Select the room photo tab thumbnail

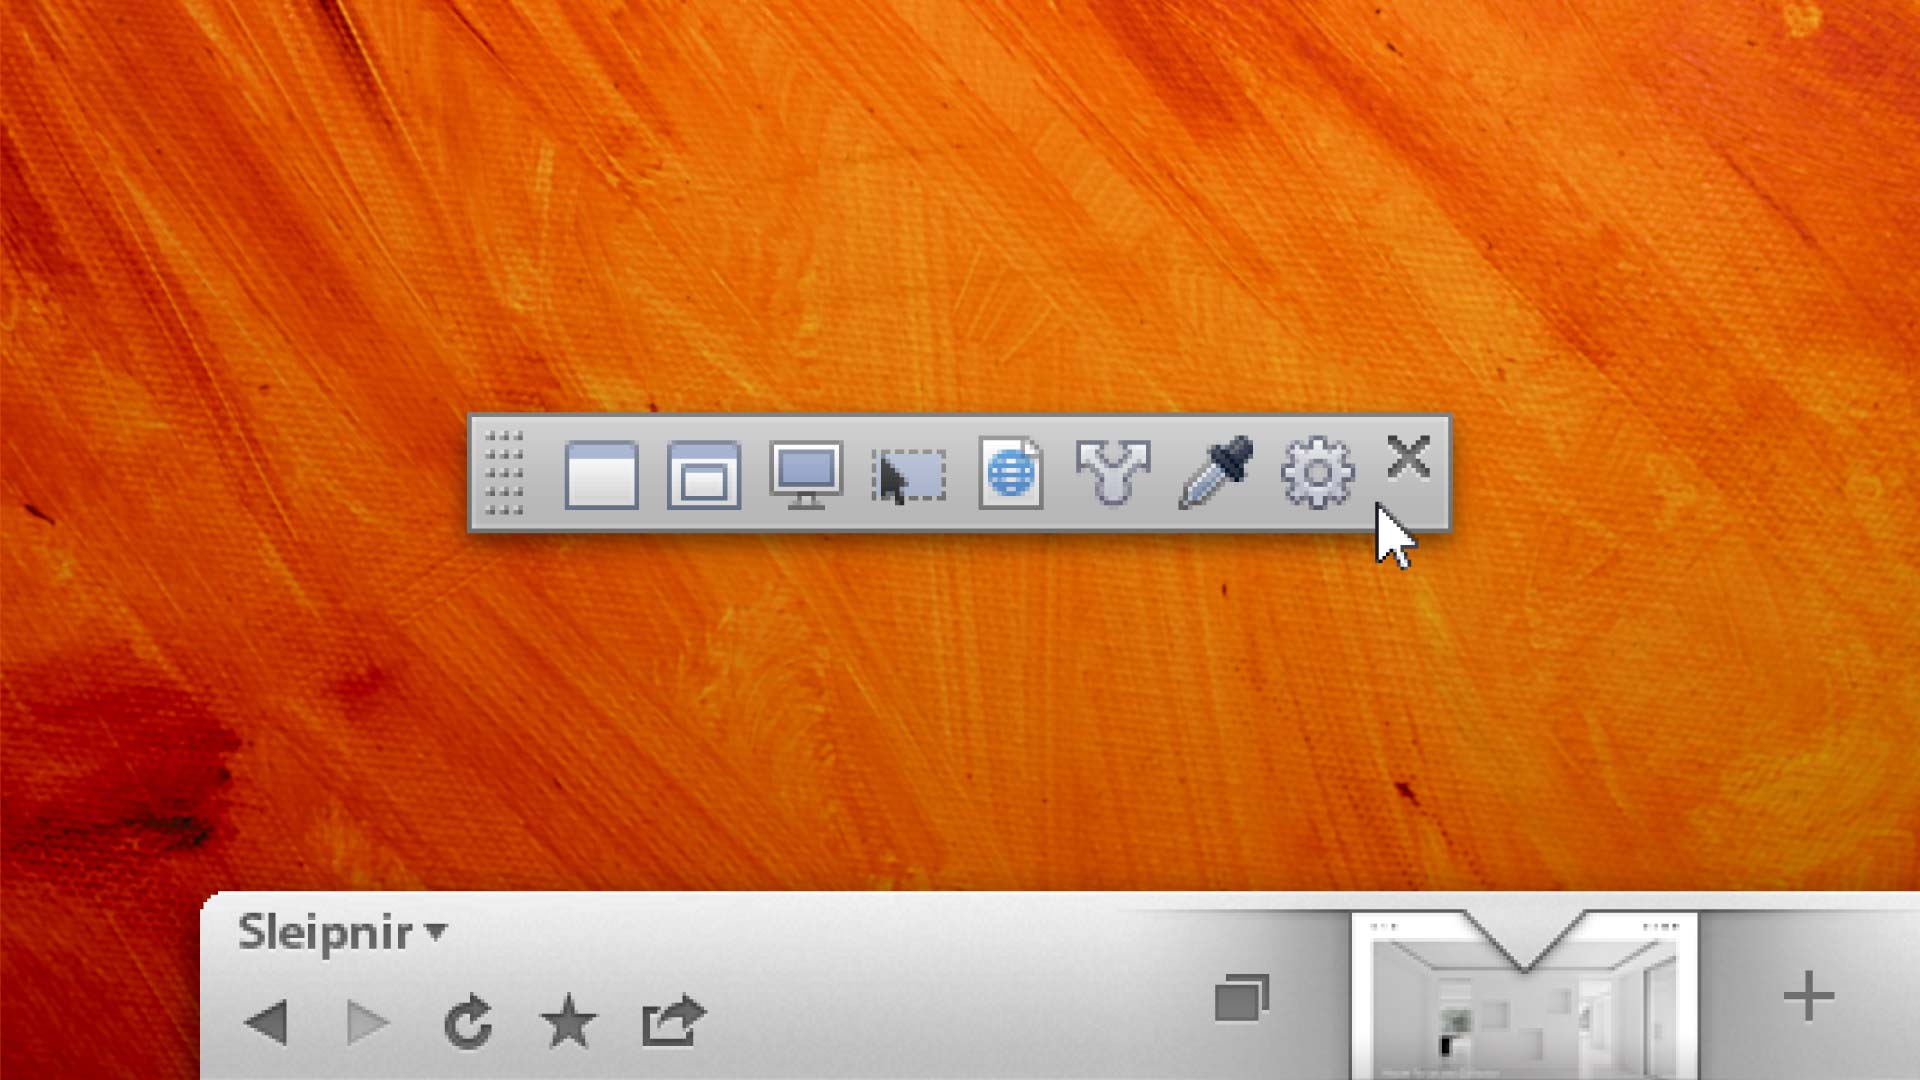1524,1015
